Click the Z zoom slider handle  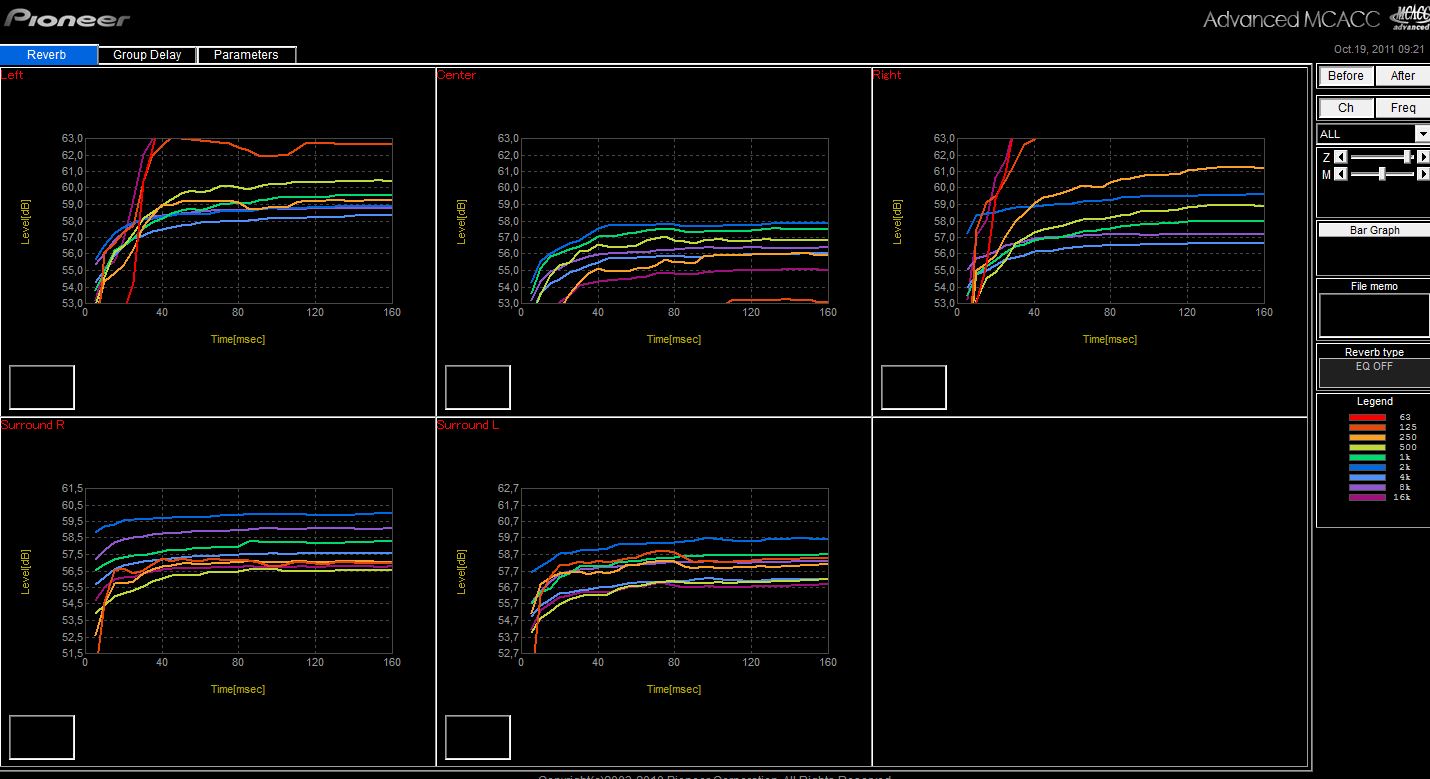point(1407,157)
